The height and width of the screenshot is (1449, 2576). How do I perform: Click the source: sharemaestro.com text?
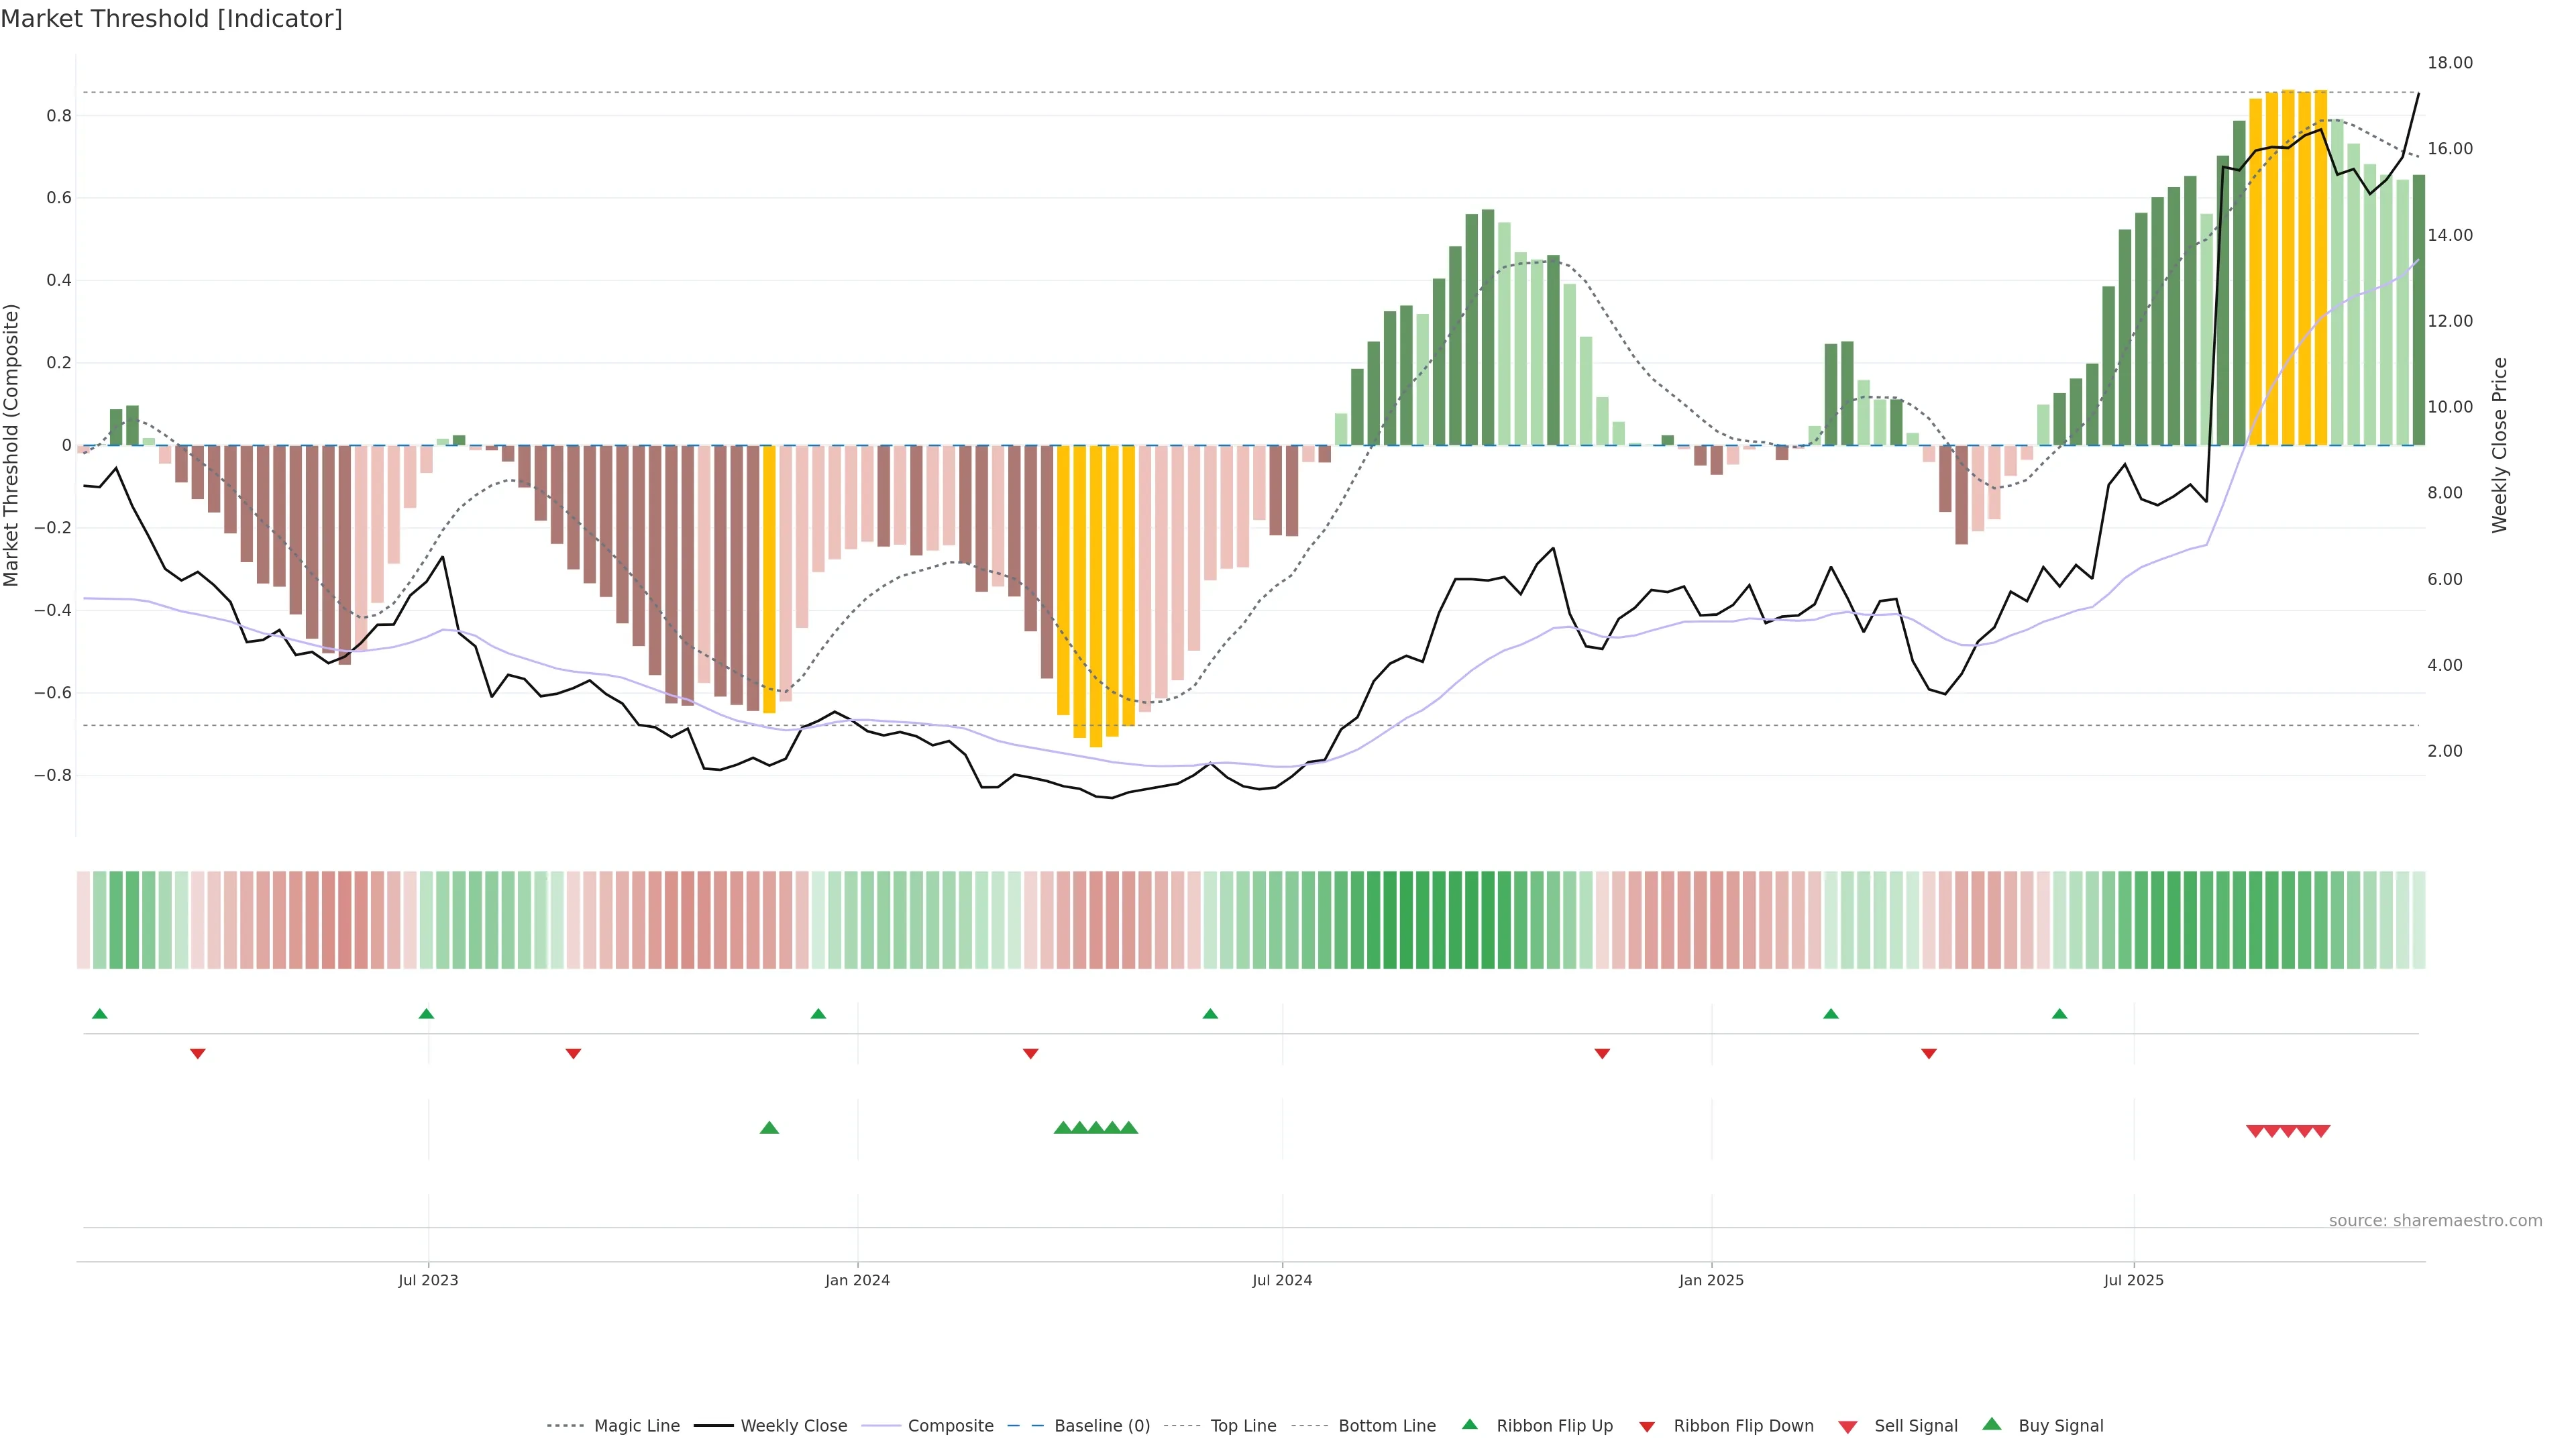click(2435, 1220)
